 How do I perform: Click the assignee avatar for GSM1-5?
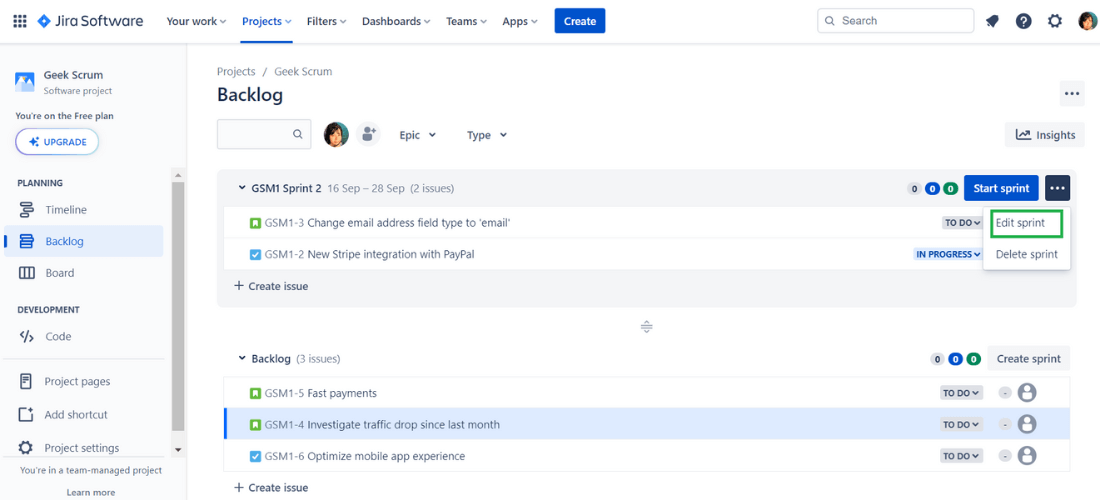pyautogui.click(x=1026, y=393)
